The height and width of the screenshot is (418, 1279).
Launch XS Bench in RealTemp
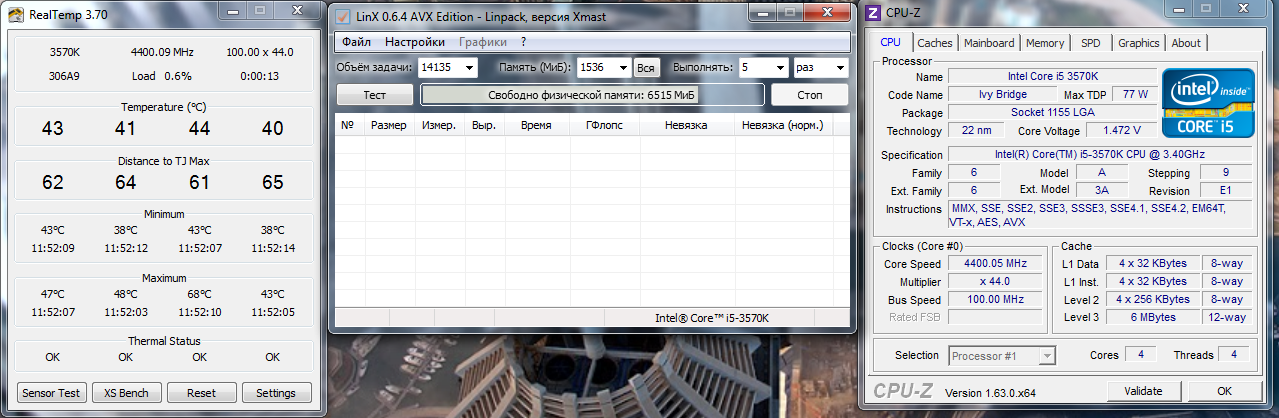point(126,393)
